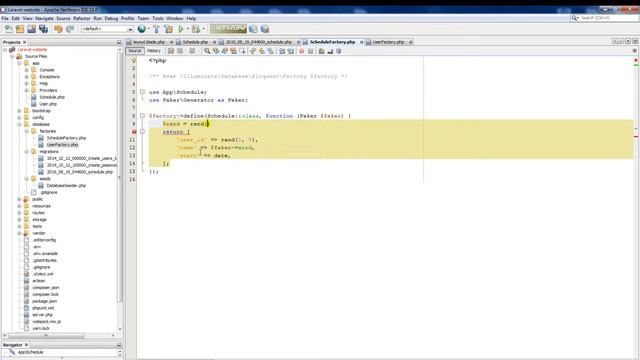
Task: Collapse code fold at return line 10
Action: pos(142,131)
